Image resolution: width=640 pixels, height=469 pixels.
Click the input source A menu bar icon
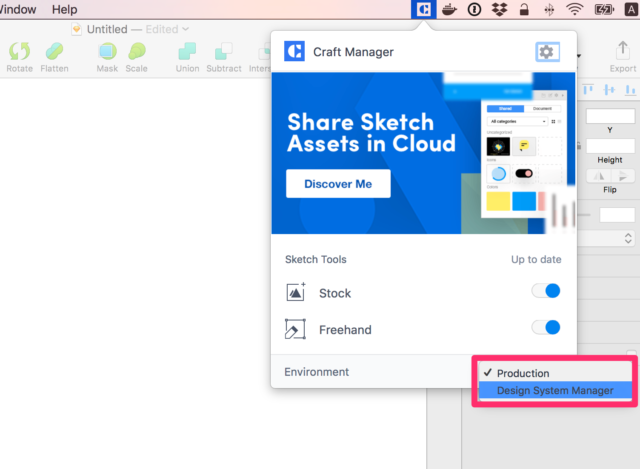click(631, 9)
